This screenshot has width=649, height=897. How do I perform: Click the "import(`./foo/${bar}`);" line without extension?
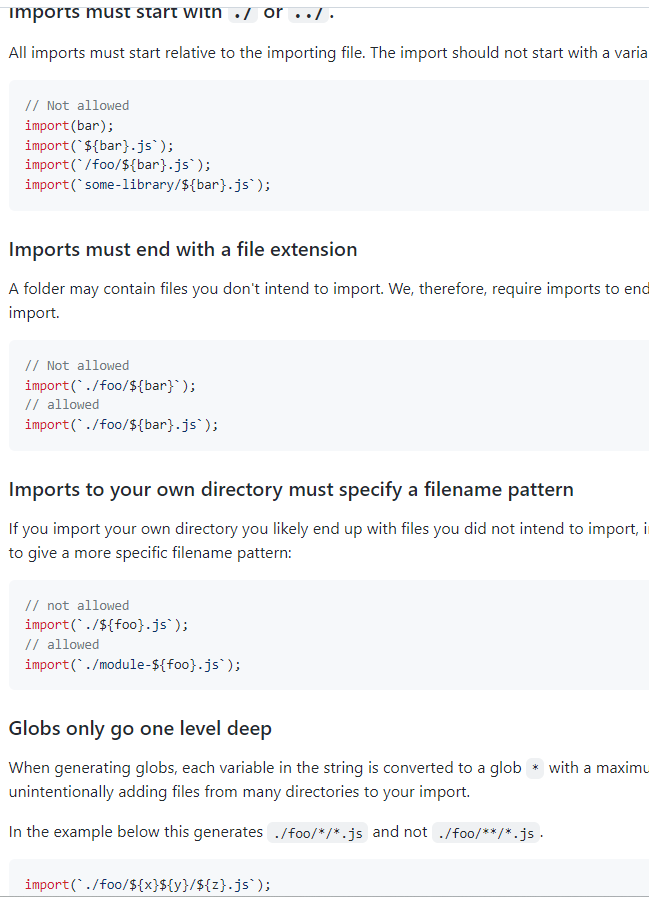point(110,385)
